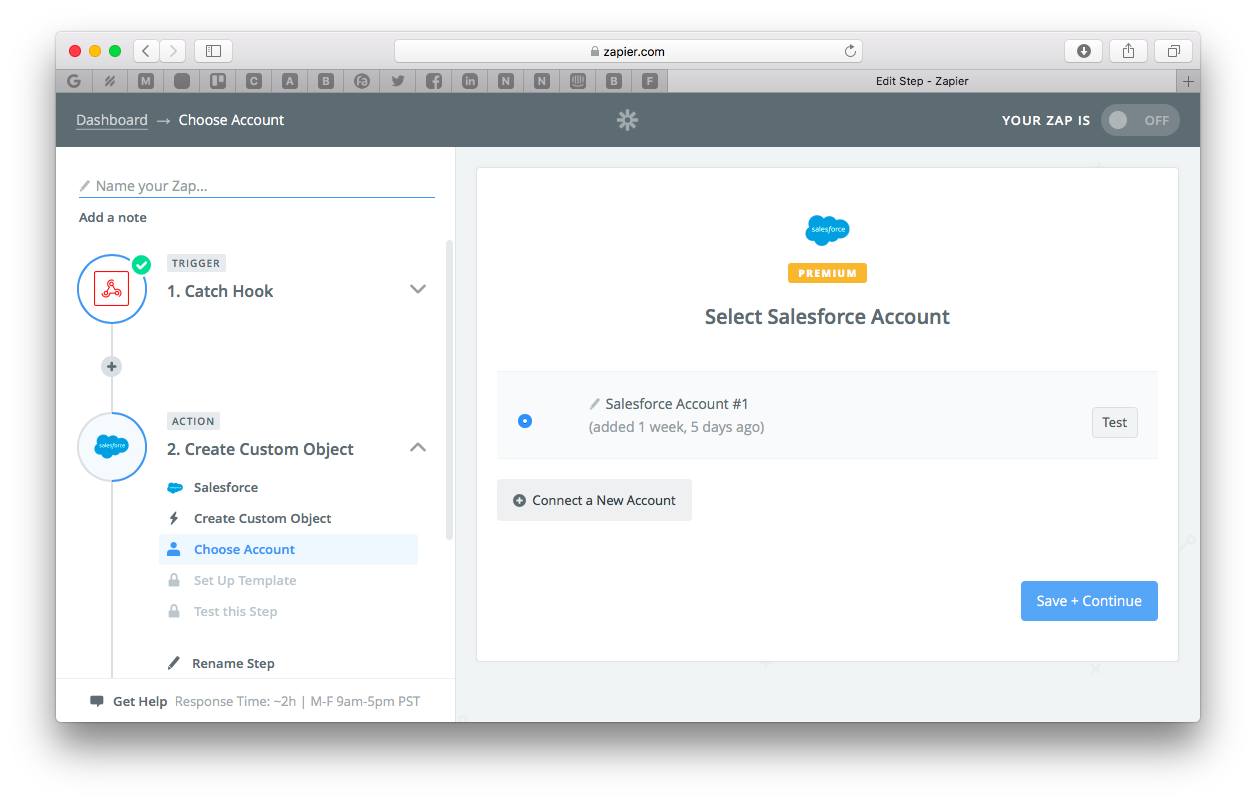Click Connect a New Account
This screenshot has height=802, width=1256.
(594, 500)
